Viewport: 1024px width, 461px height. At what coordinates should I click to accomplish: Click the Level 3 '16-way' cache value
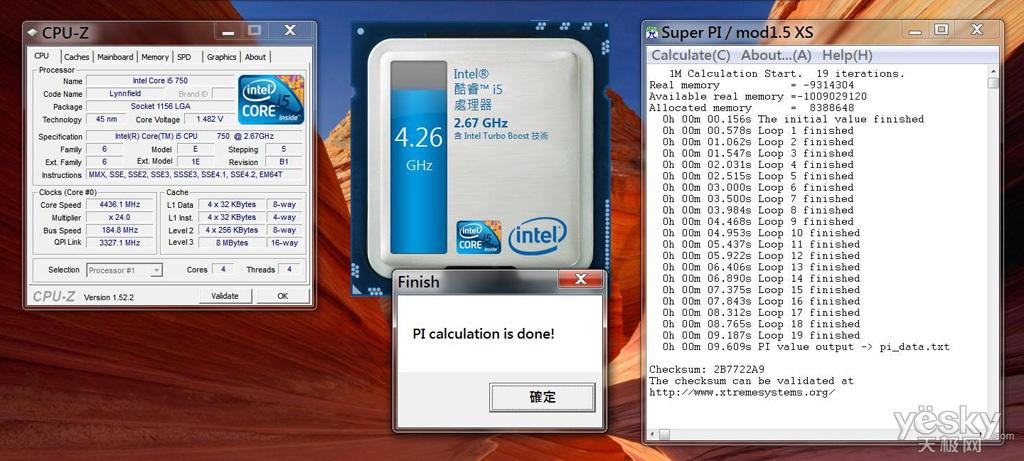[285, 243]
